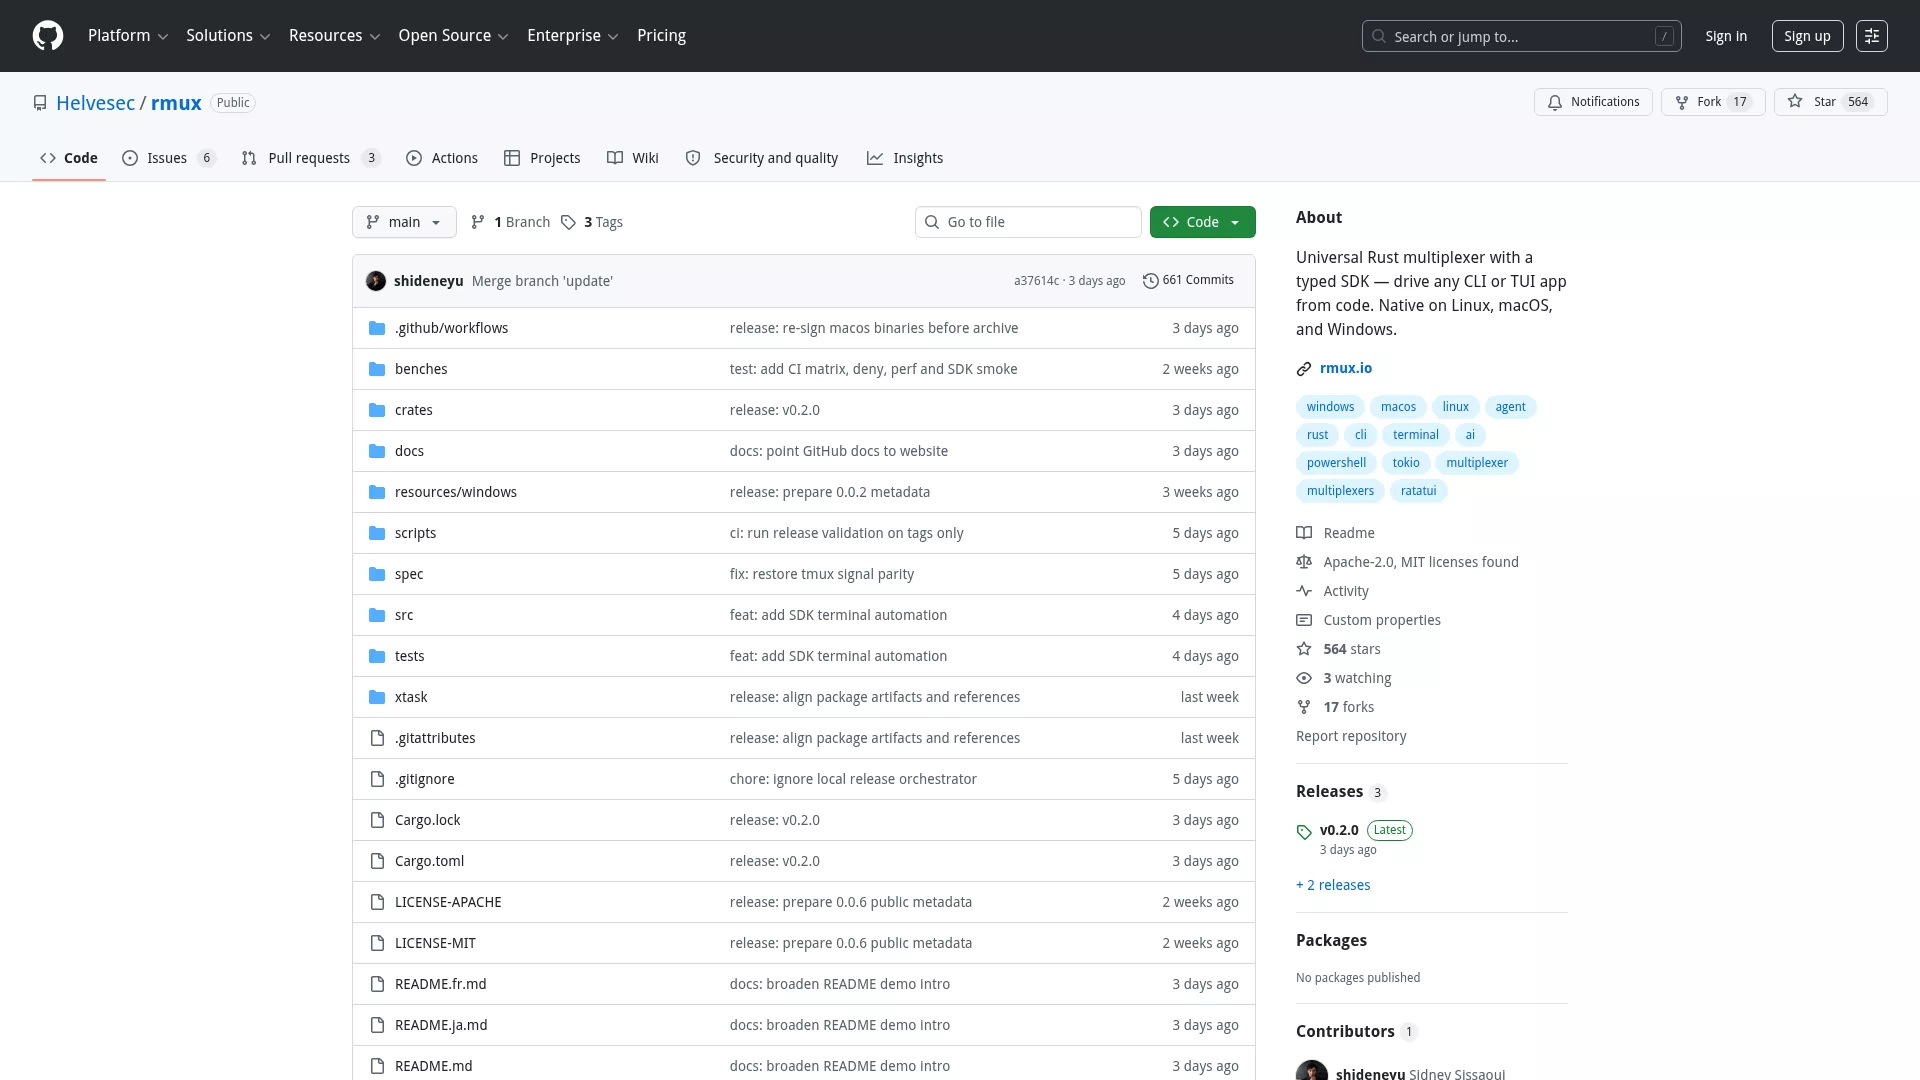Open the header settings icon beside Sign up
This screenshot has width=1920, height=1080.
(x=1872, y=36)
